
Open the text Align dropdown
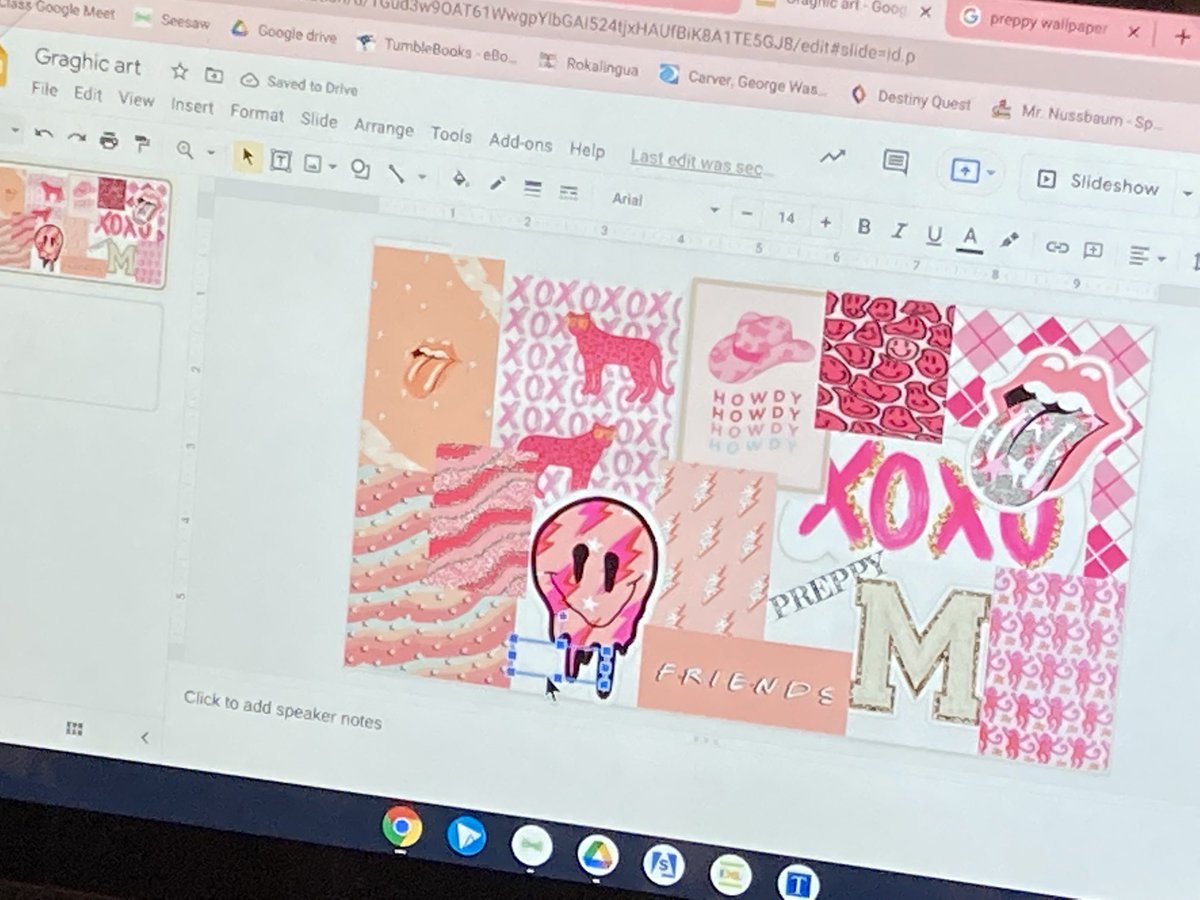pos(1147,257)
